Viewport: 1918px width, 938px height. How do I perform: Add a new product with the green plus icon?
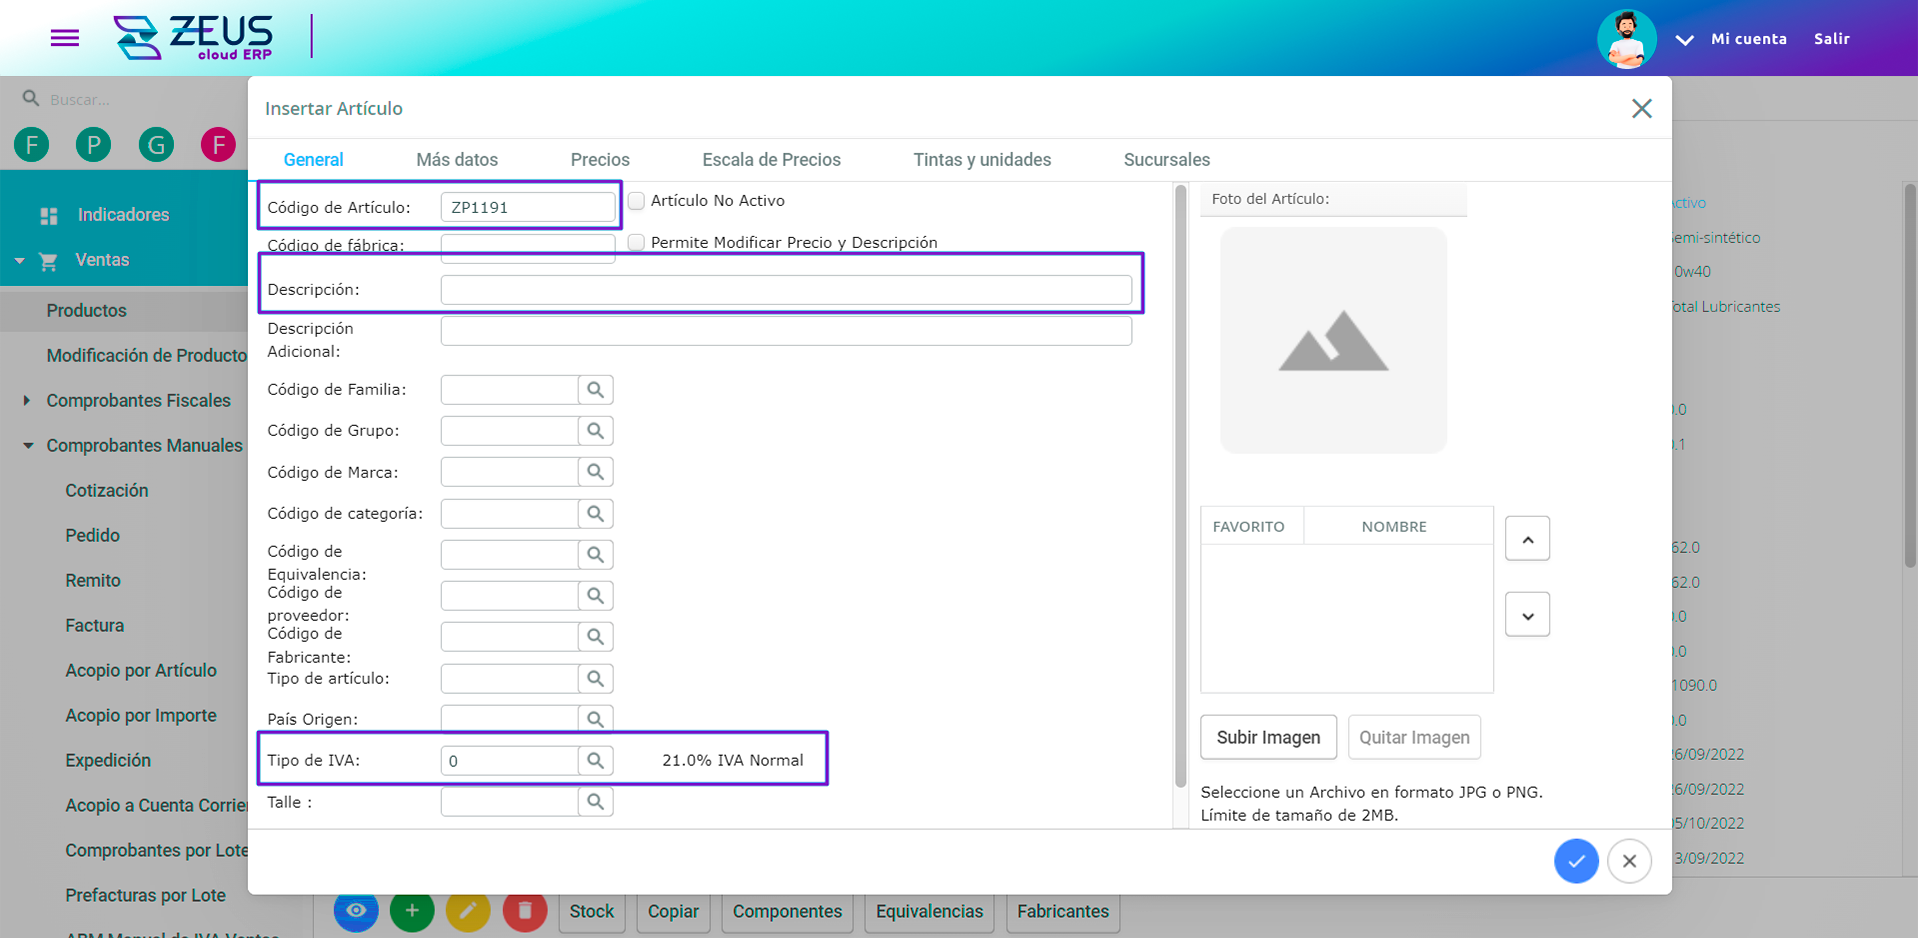[x=412, y=911]
